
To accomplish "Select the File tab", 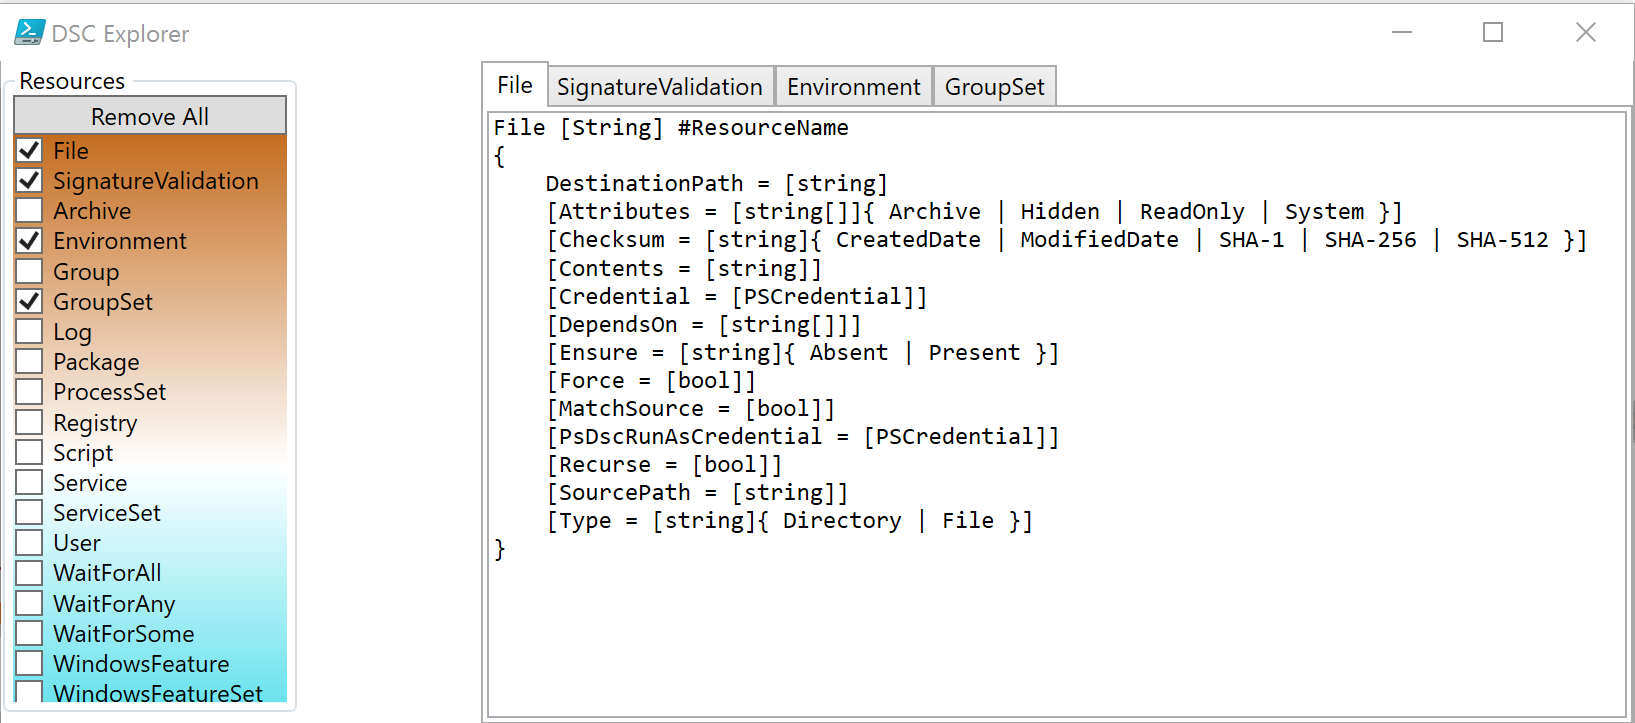I will pos(515,85).
